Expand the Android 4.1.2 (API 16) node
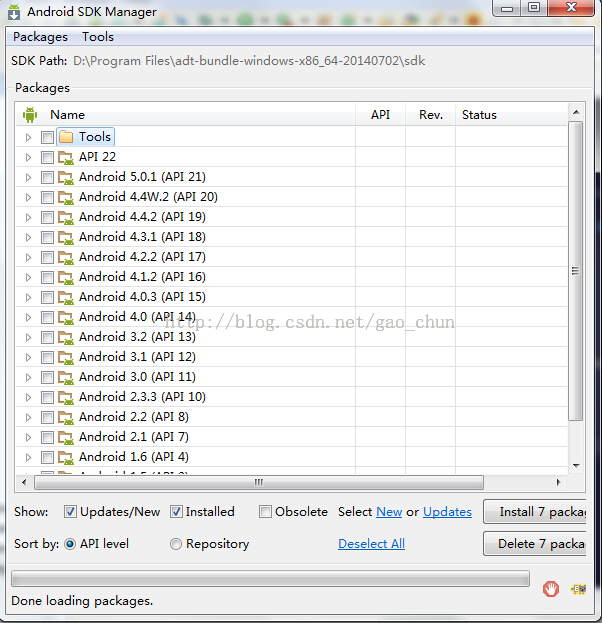The height and width of the screenshot is (623, 602). [x=28, y=277]
